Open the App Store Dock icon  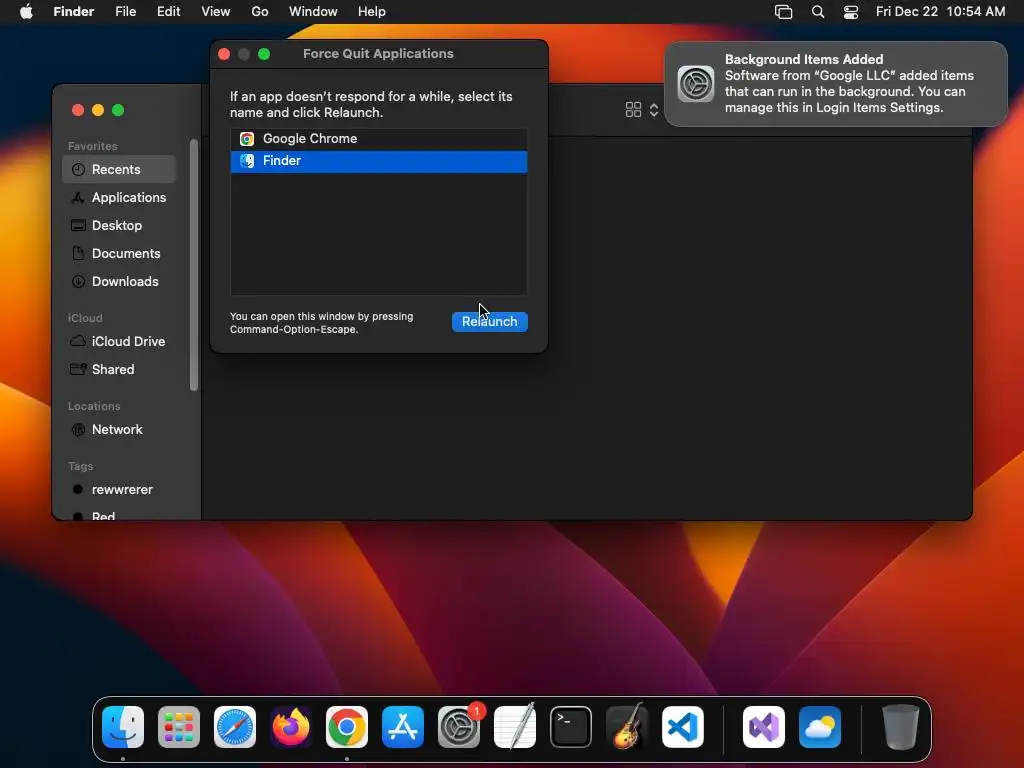[403, 727]
